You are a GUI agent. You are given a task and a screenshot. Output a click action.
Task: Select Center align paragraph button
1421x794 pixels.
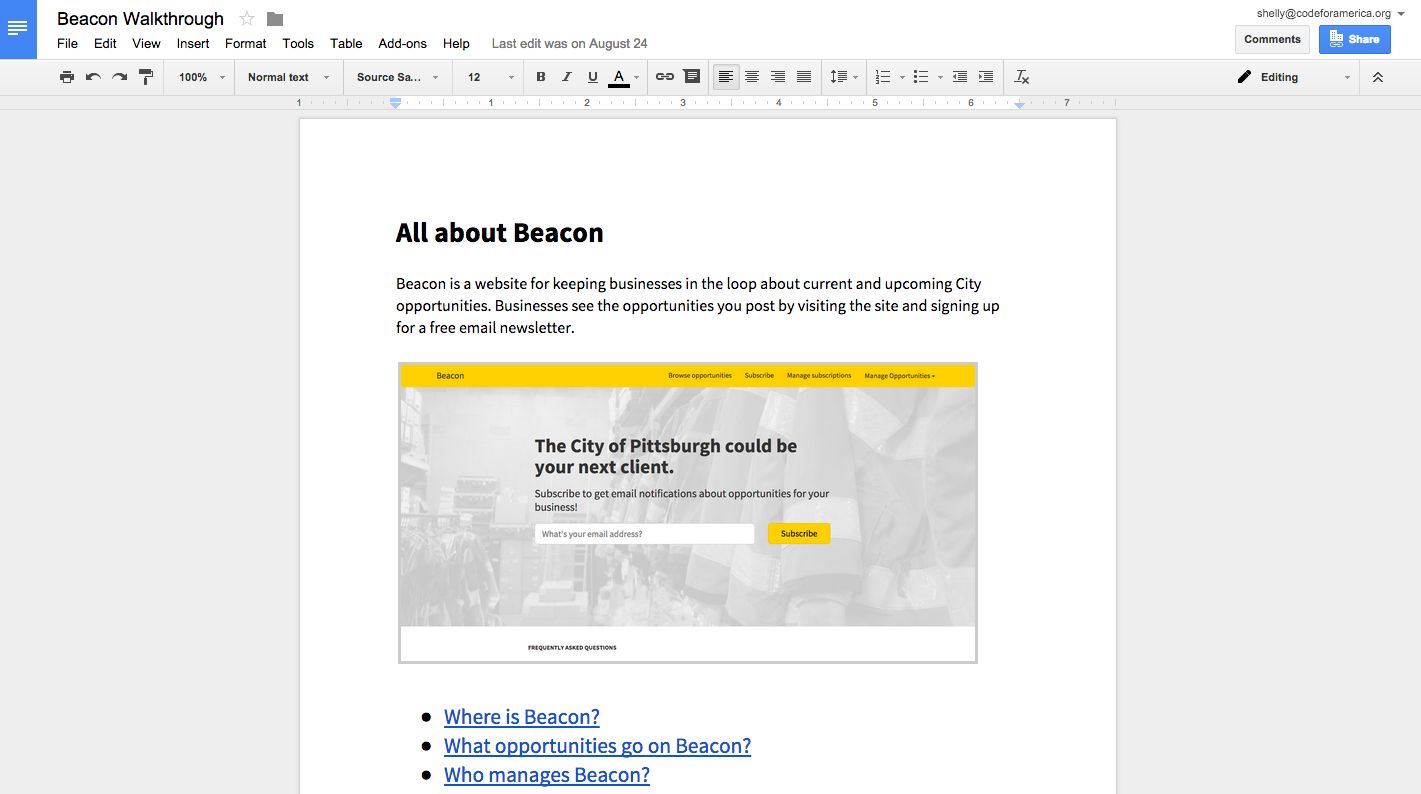tap(752, 77)
